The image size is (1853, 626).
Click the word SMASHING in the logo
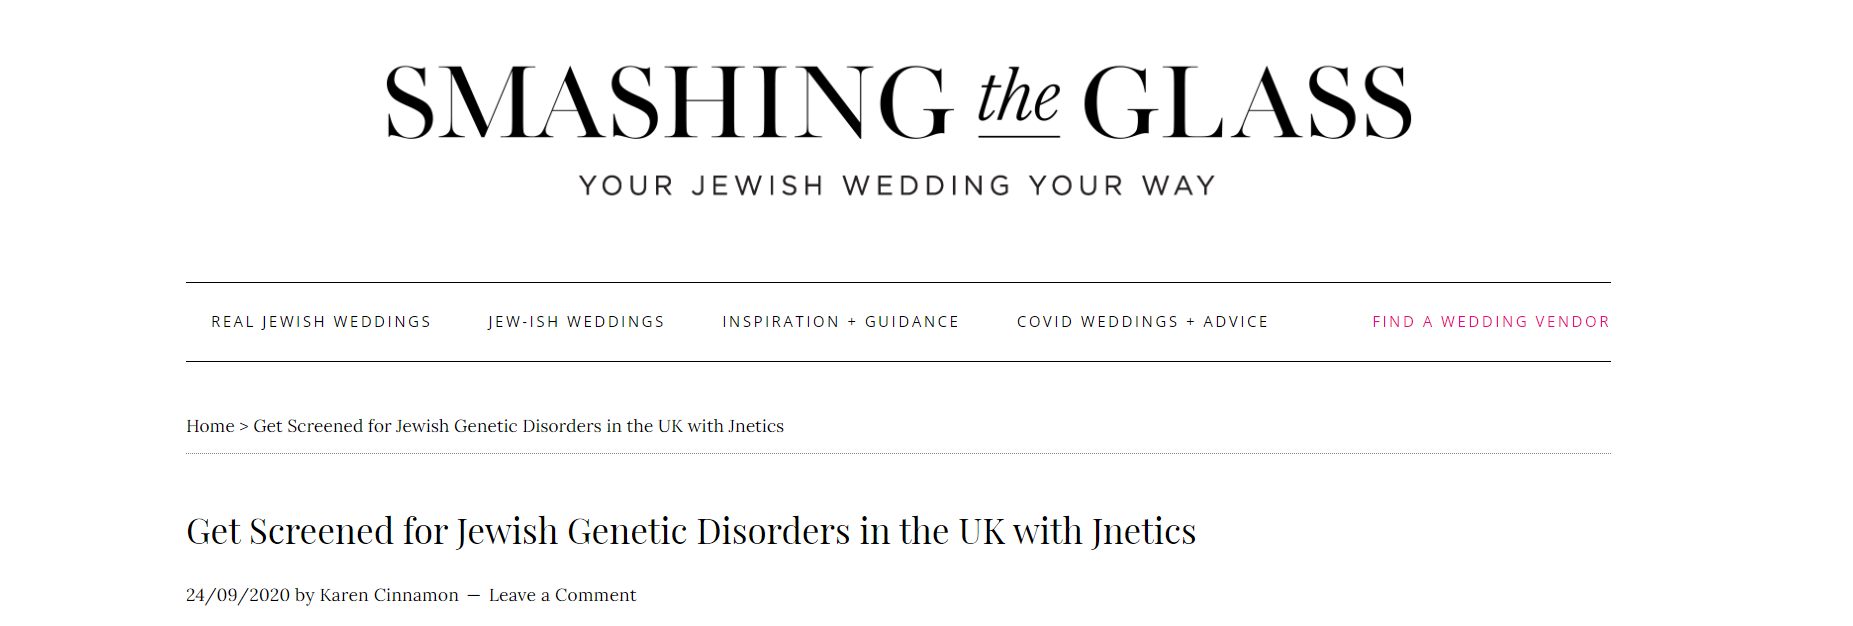(668, 102)
